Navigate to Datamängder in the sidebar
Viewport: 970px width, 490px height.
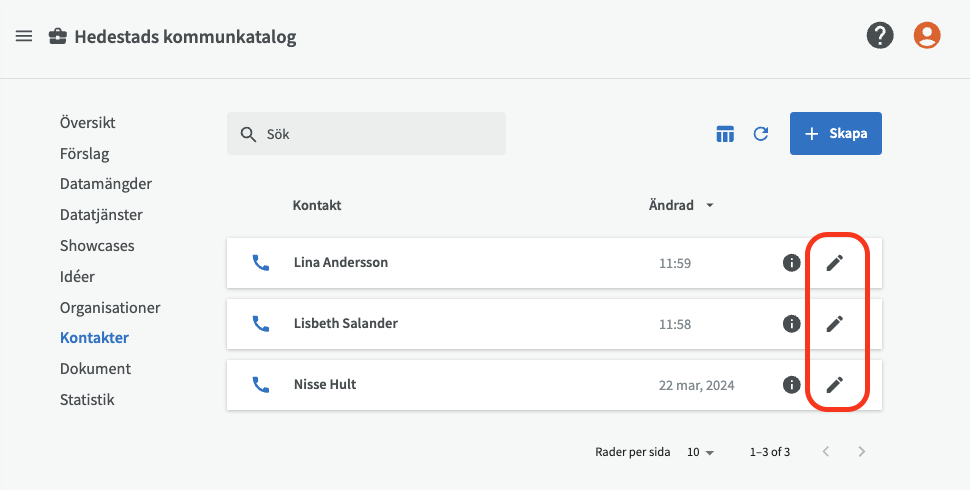click(105, 184)
